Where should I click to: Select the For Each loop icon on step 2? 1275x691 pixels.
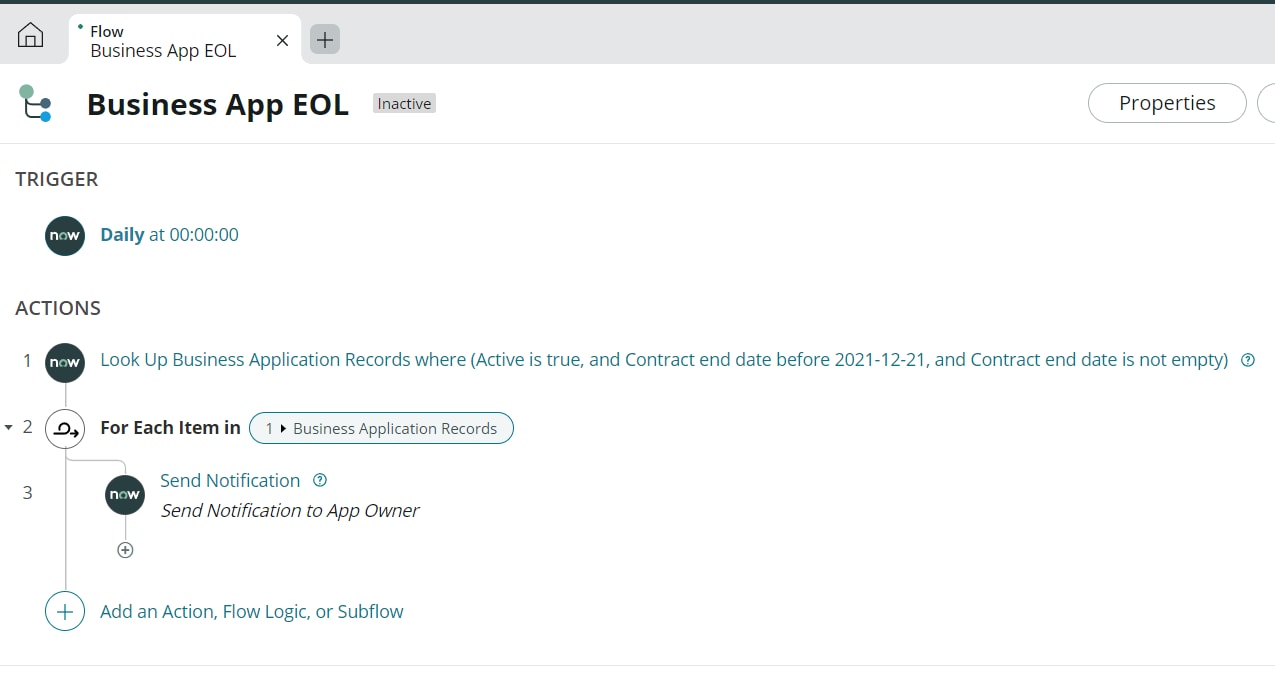[64, 428]
